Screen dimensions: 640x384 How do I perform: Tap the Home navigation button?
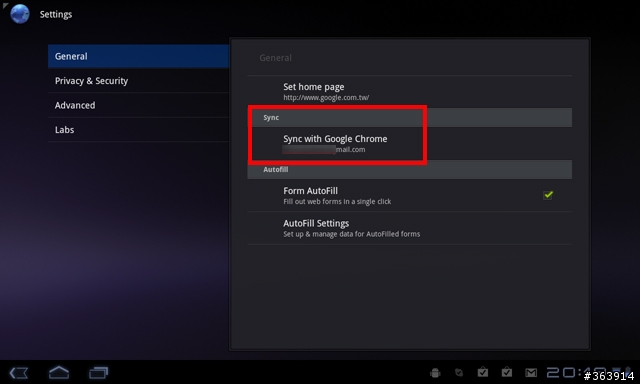pos(59,372)
